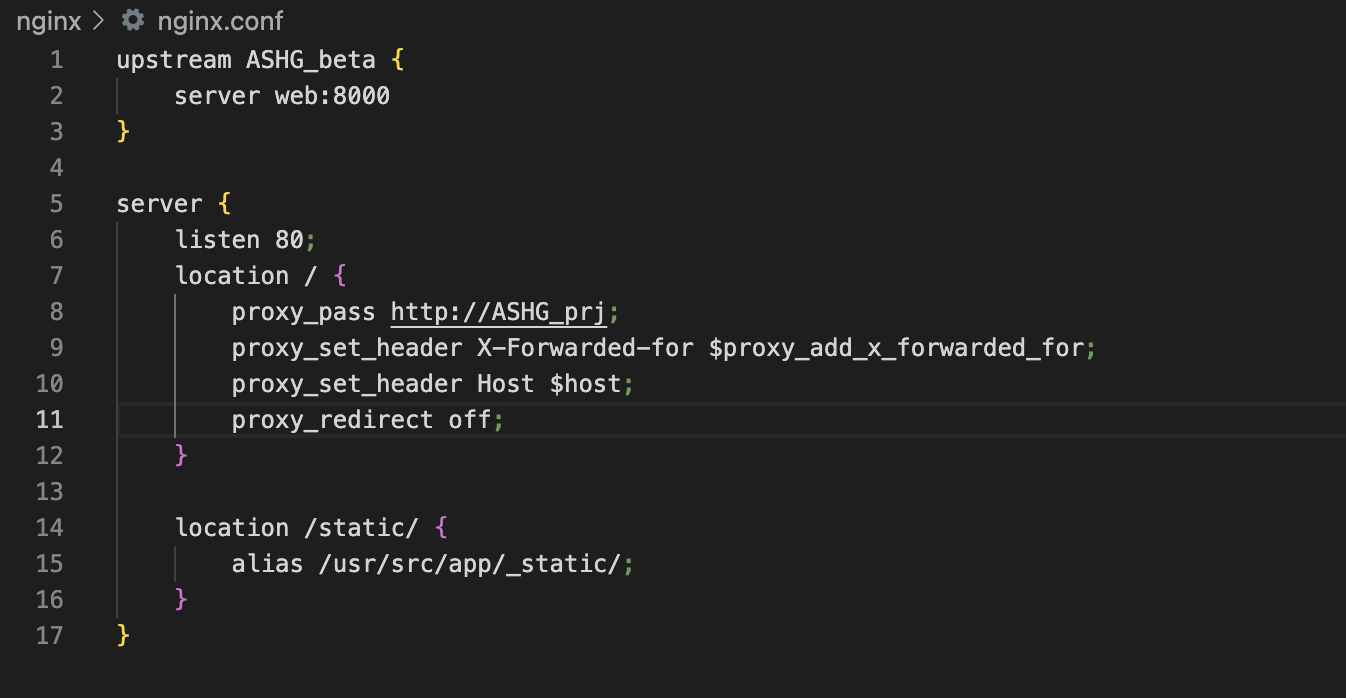Click line number 17 in the gutter
The height and width of the screenshot is (698, 1346).
49,636
